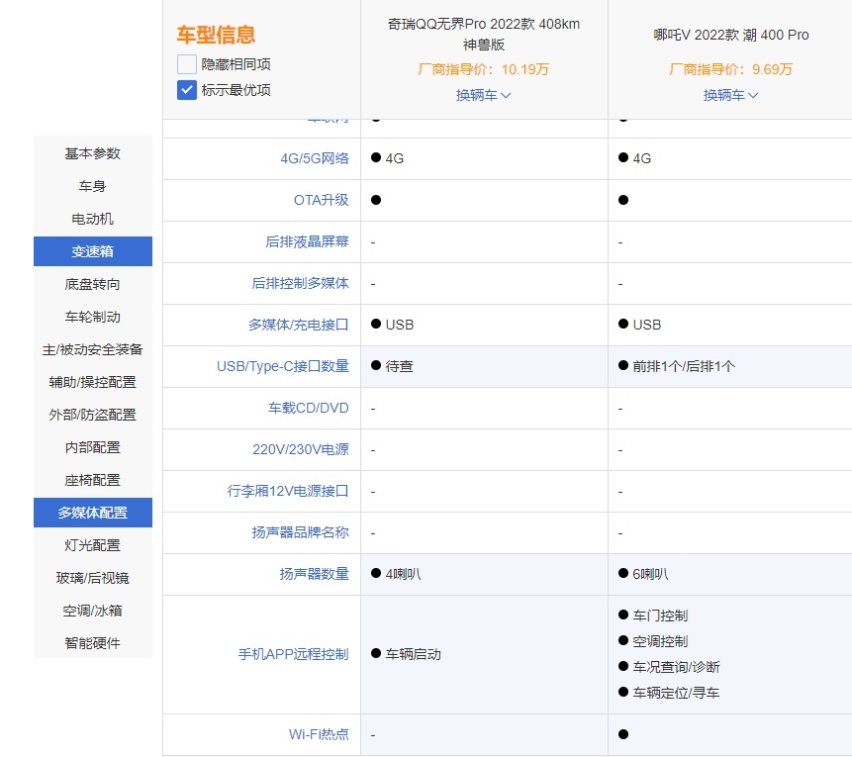This screenshot has width=852, height=757.
Task: Click the 车况查询/诊断 entry
Action: point(676,667)
